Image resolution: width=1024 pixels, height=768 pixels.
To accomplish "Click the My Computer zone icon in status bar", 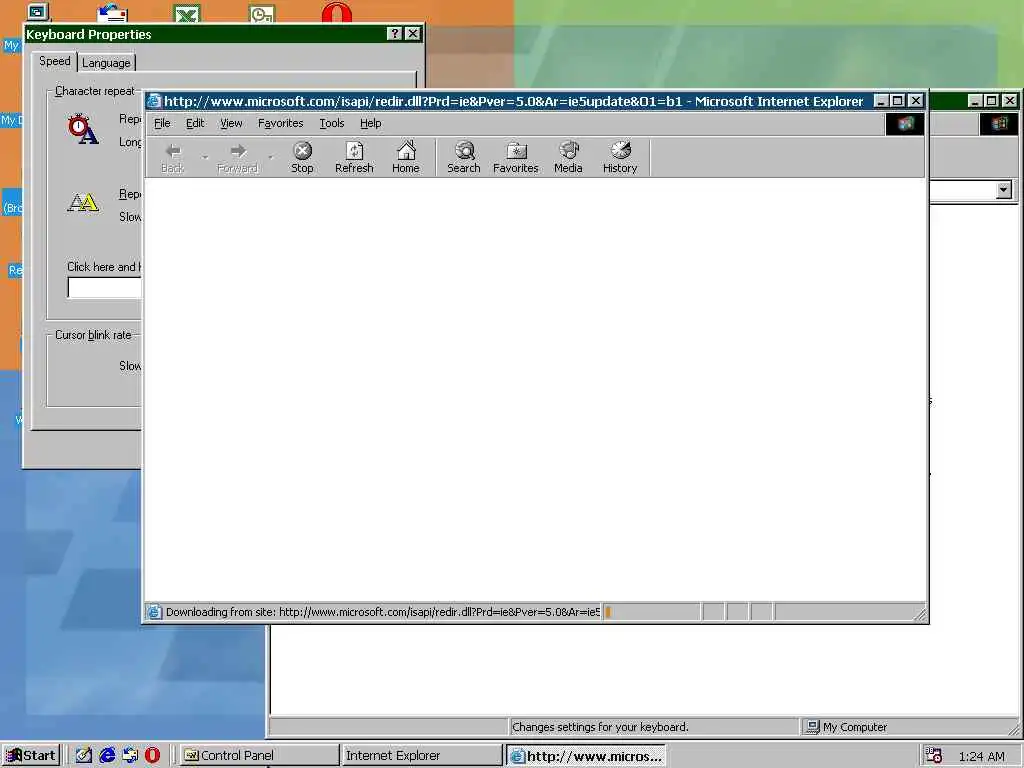I will pos(812,727).
